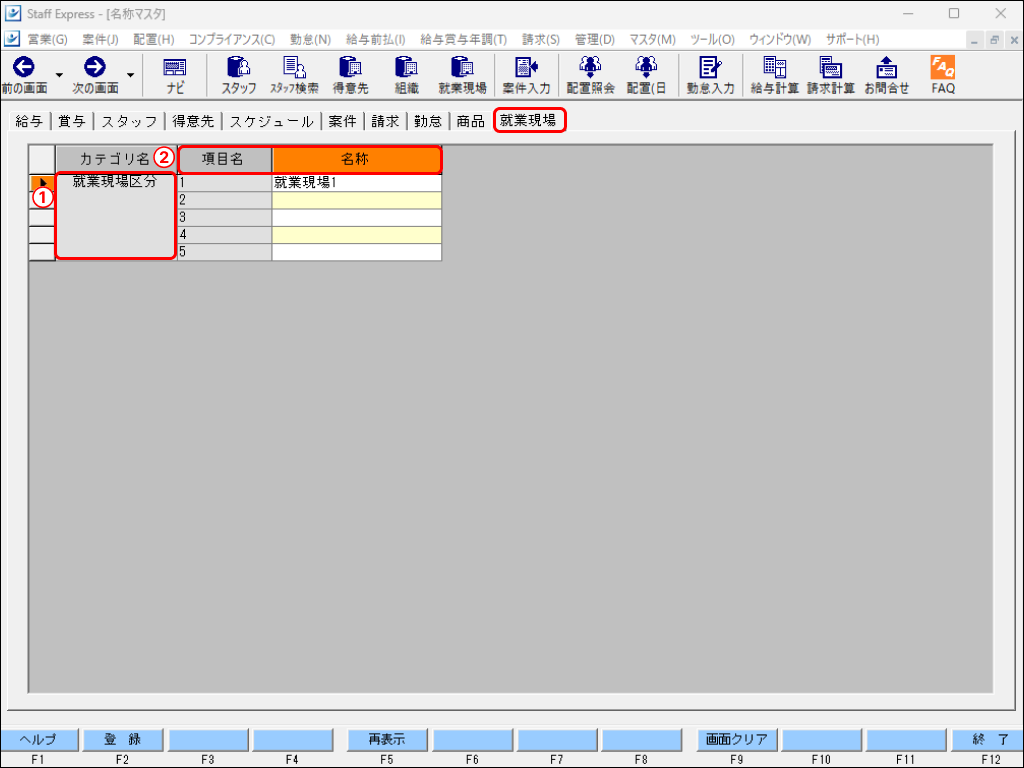Edit the 就業現場1 name cell
The height and width of the screenshot is (768, 1024).
coord(357,183)
